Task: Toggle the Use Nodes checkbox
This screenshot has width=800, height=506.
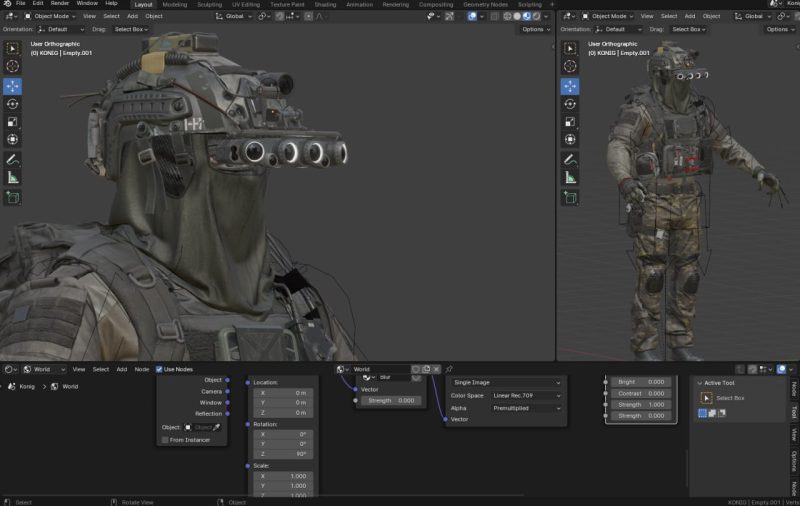Action: (159, 369)
